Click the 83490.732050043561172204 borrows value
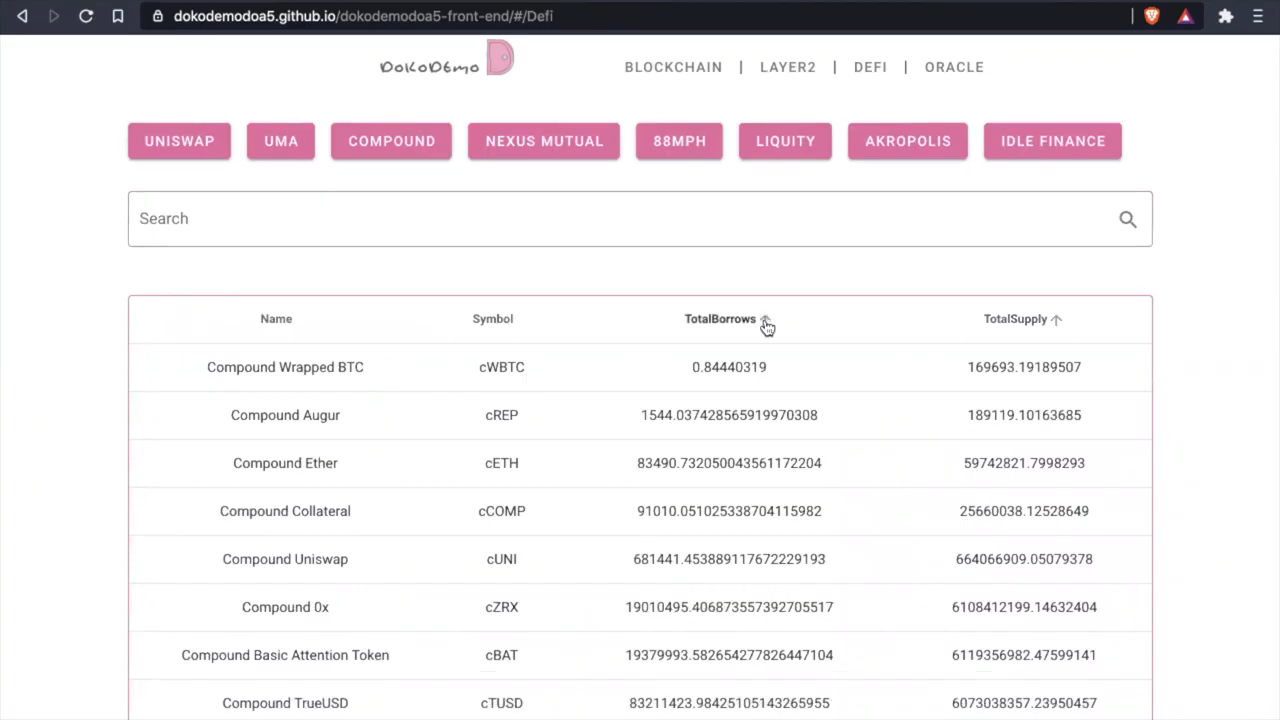Screen dimensions: 1280x720 click(729, 463)
